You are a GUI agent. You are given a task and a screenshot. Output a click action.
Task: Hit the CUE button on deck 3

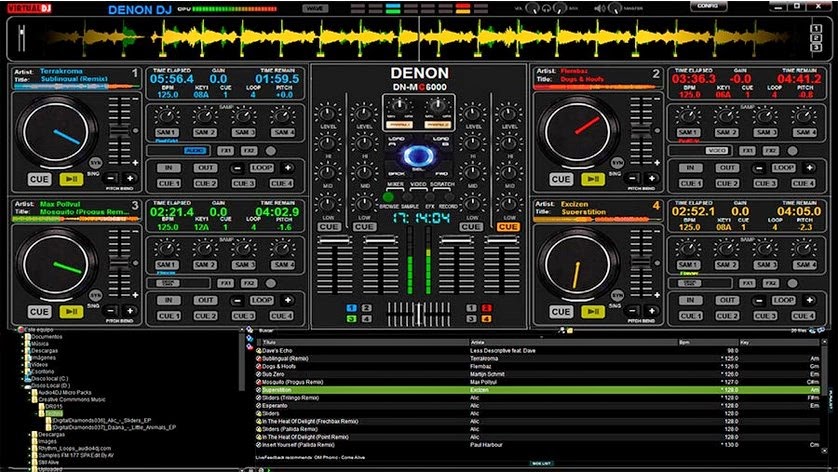pos(40,312)
